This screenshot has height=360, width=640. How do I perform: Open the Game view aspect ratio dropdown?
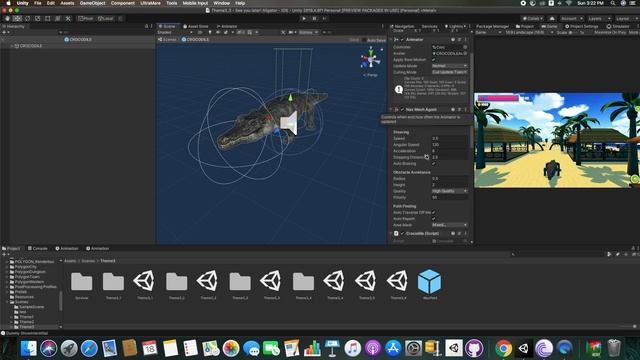529,33
